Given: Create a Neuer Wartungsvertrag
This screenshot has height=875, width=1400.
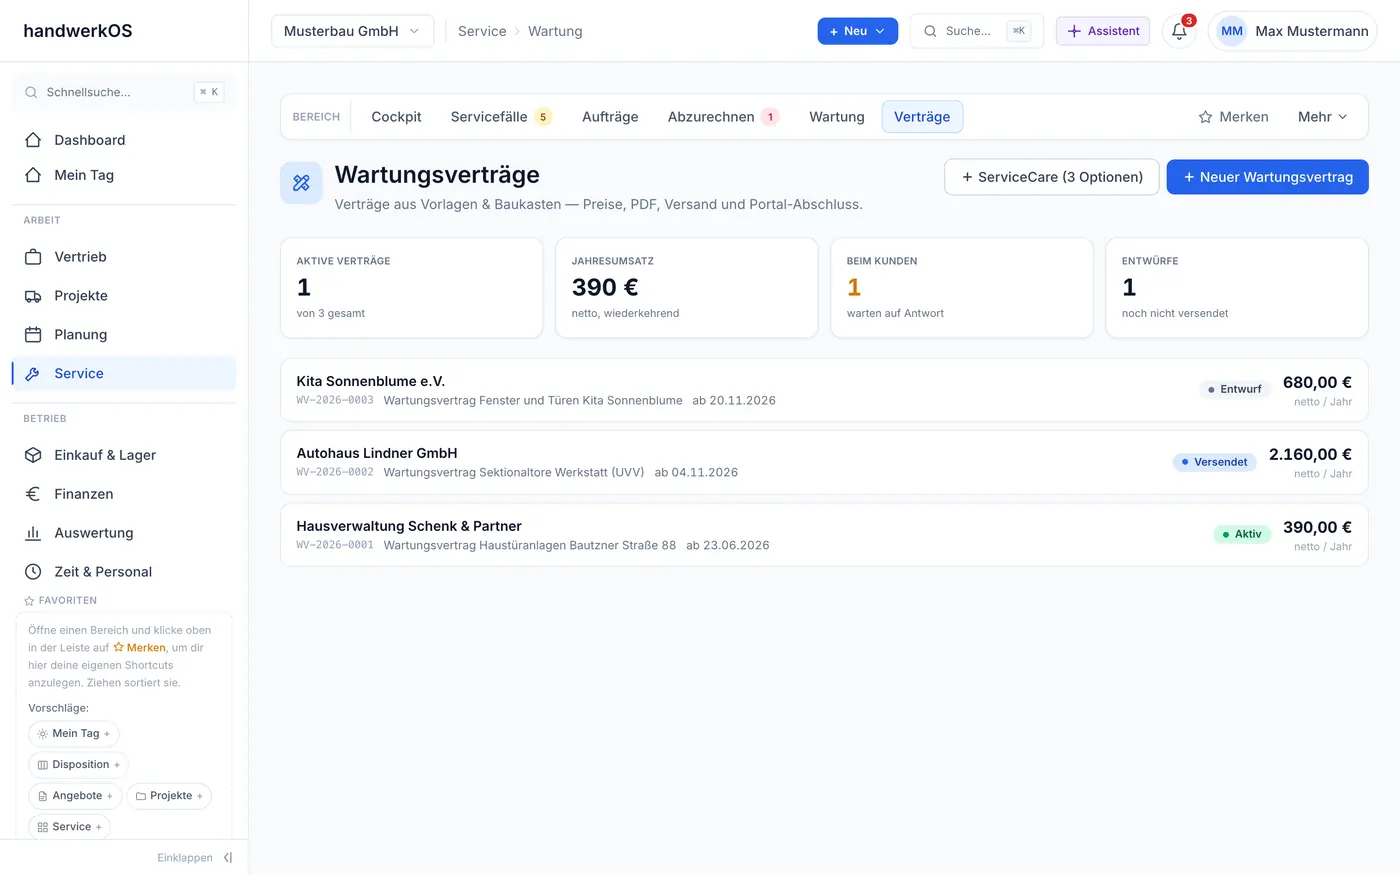Looking at the screenshot, I should [x=1267, y=177].
